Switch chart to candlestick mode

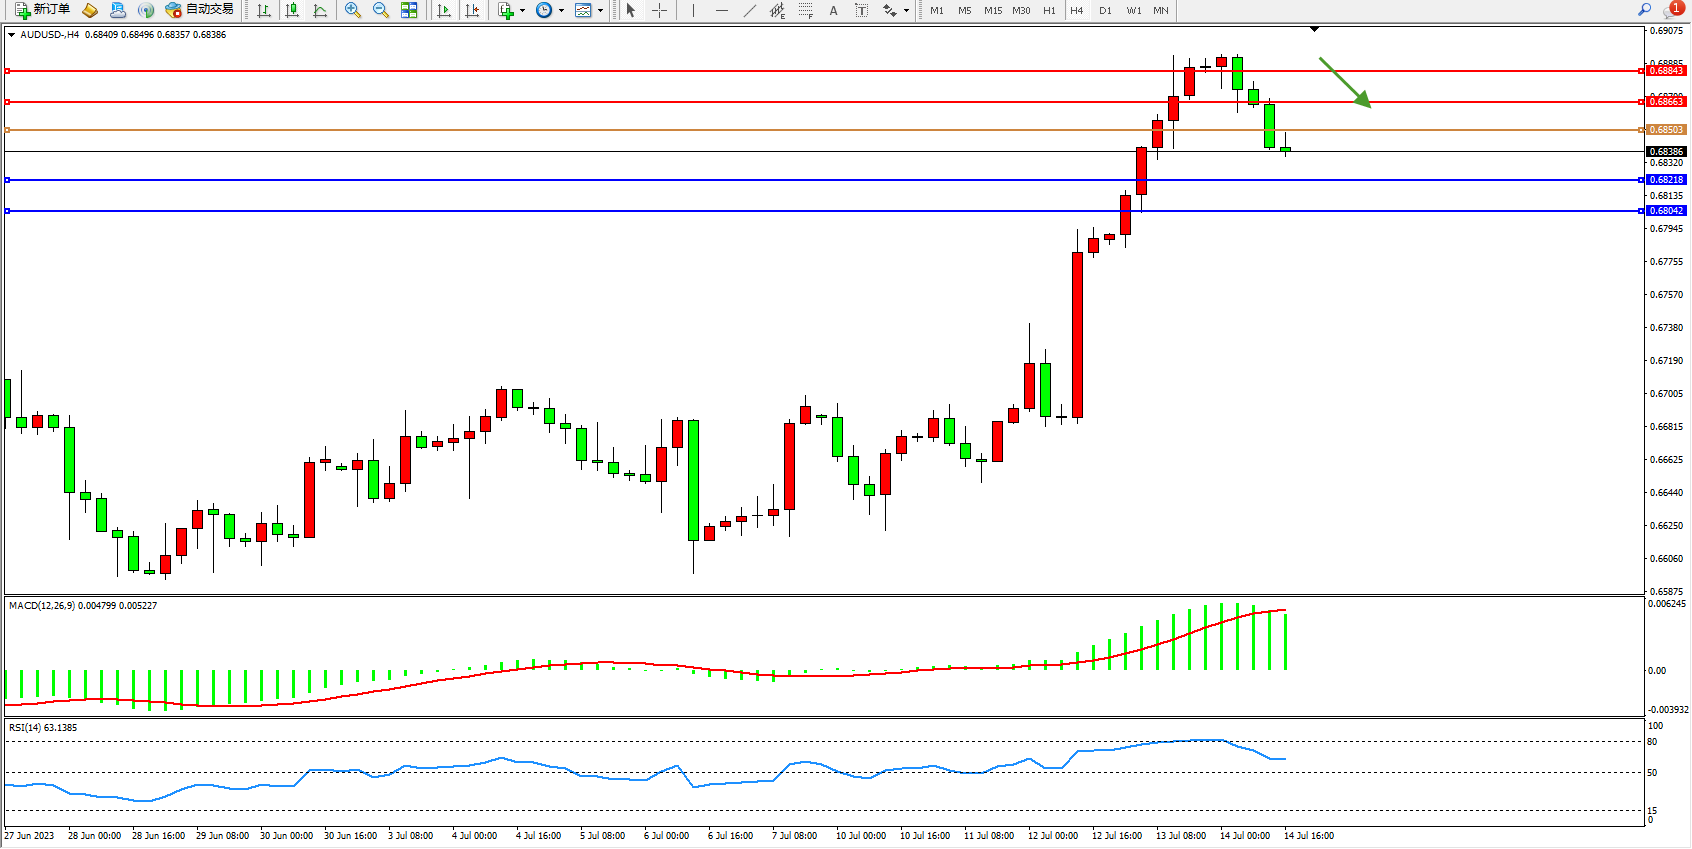coord(292,10)
